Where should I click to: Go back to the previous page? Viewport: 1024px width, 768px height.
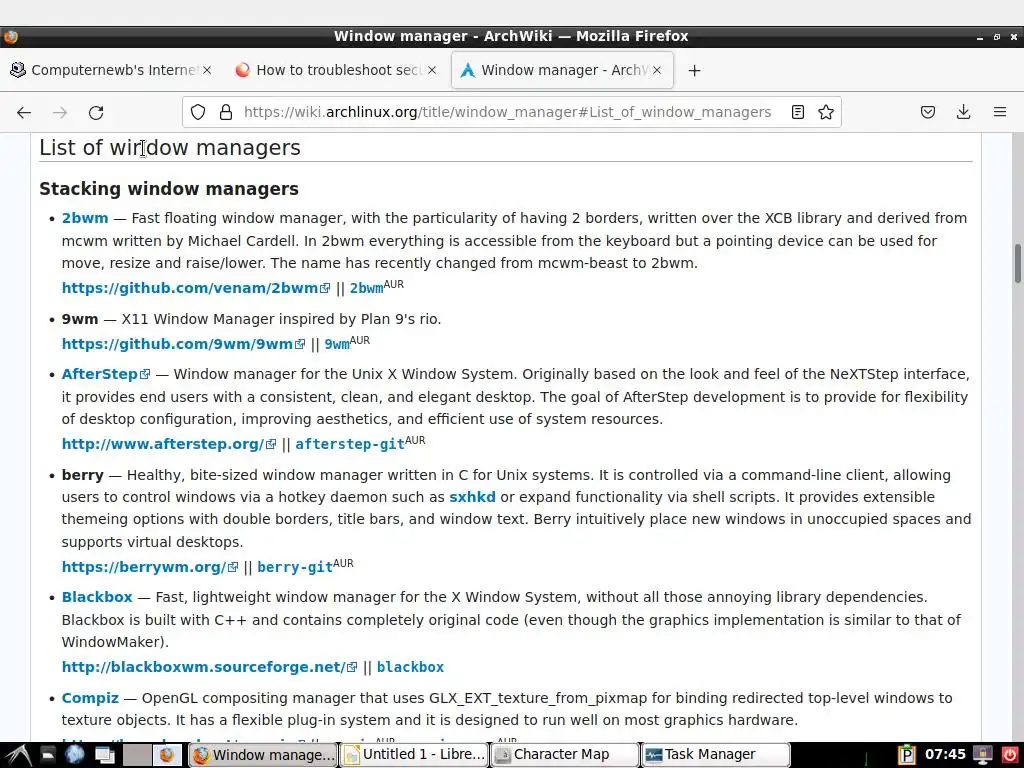point(24,112)
